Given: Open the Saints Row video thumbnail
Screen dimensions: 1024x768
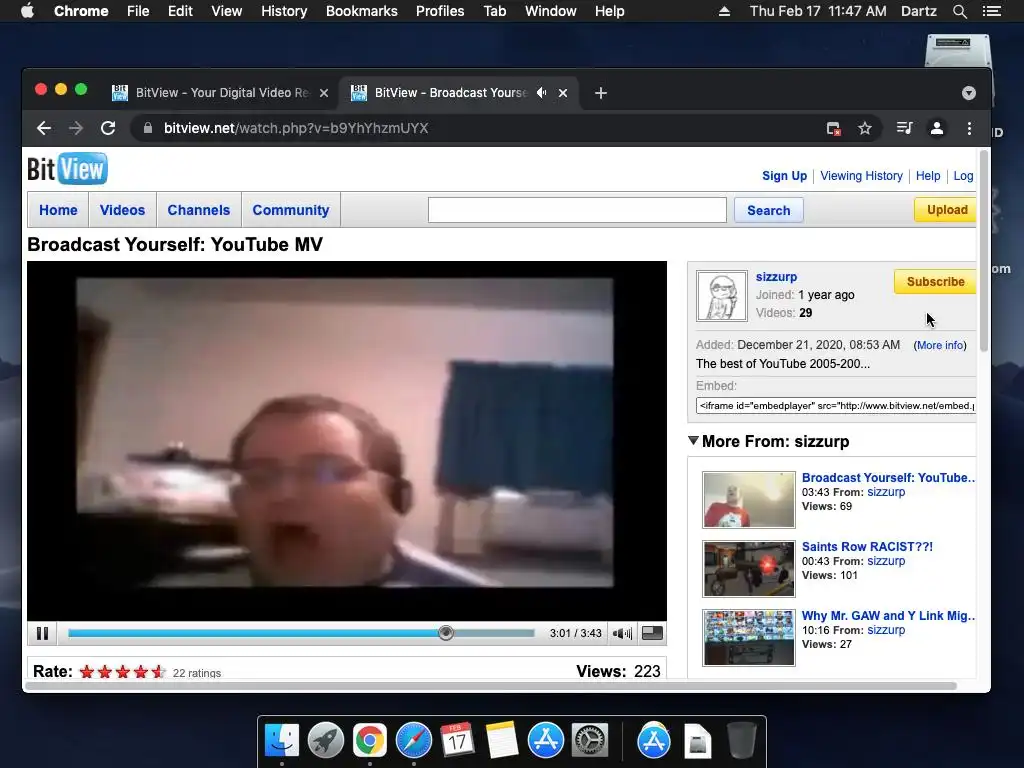Looking at the screenshot, I should point(749,569).
